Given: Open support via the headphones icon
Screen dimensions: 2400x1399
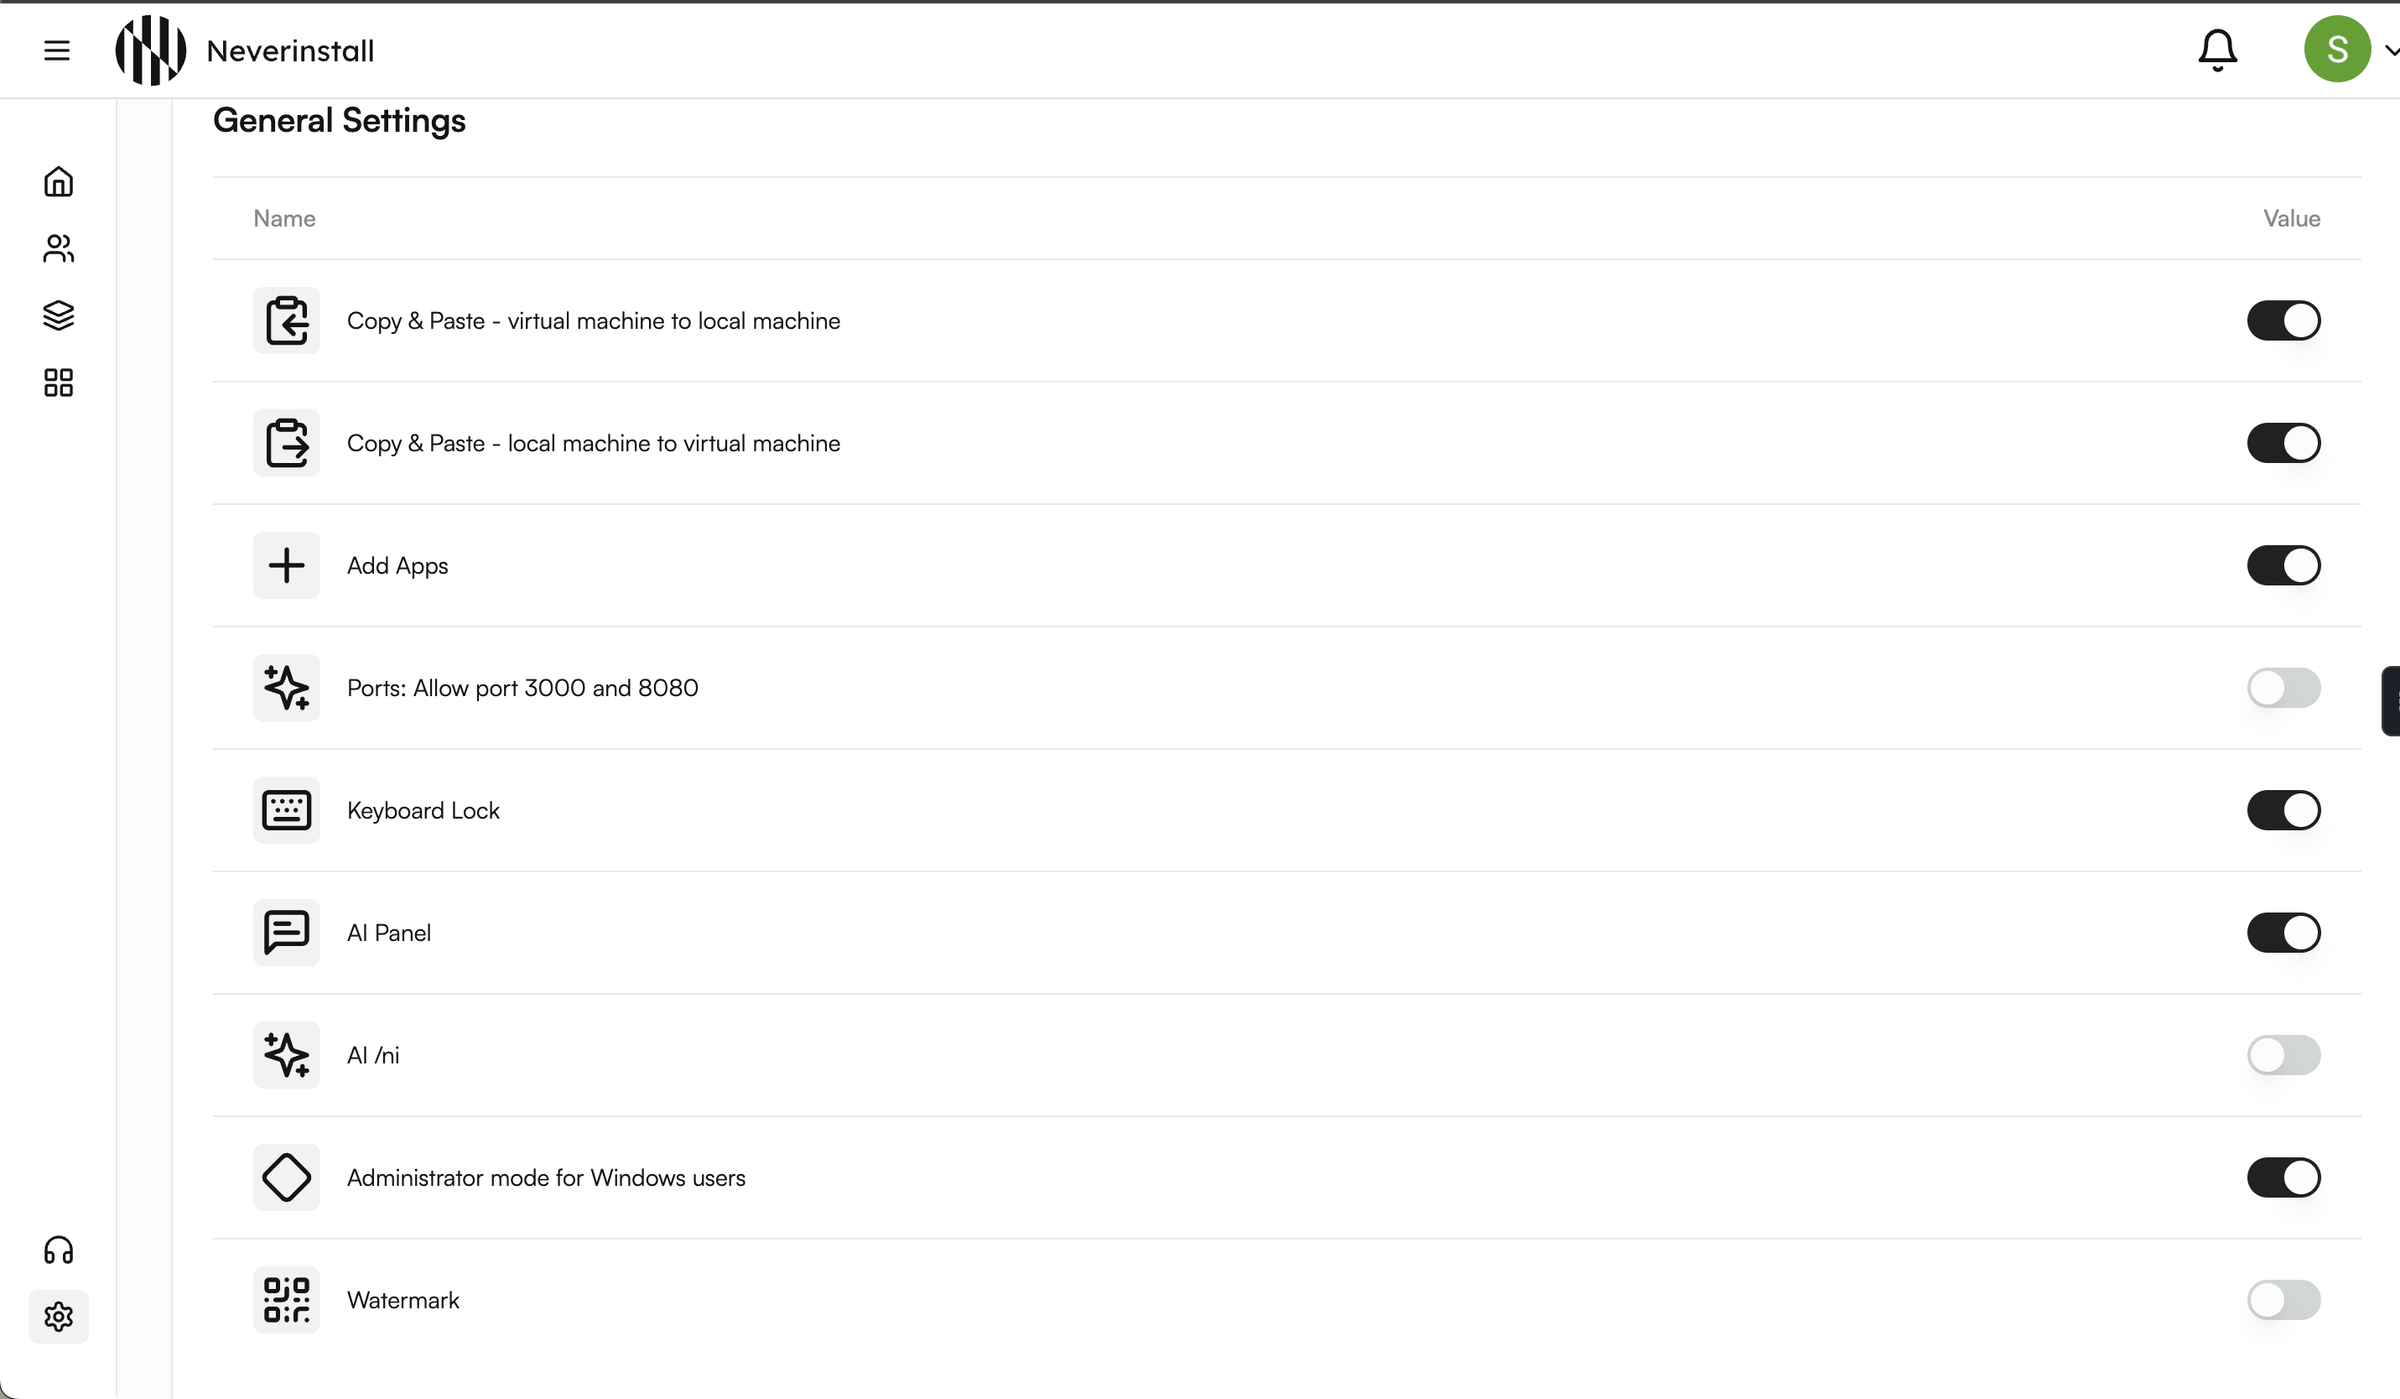Looking at the screenshot, I should pyautogui.click(x=58, y=1250).
